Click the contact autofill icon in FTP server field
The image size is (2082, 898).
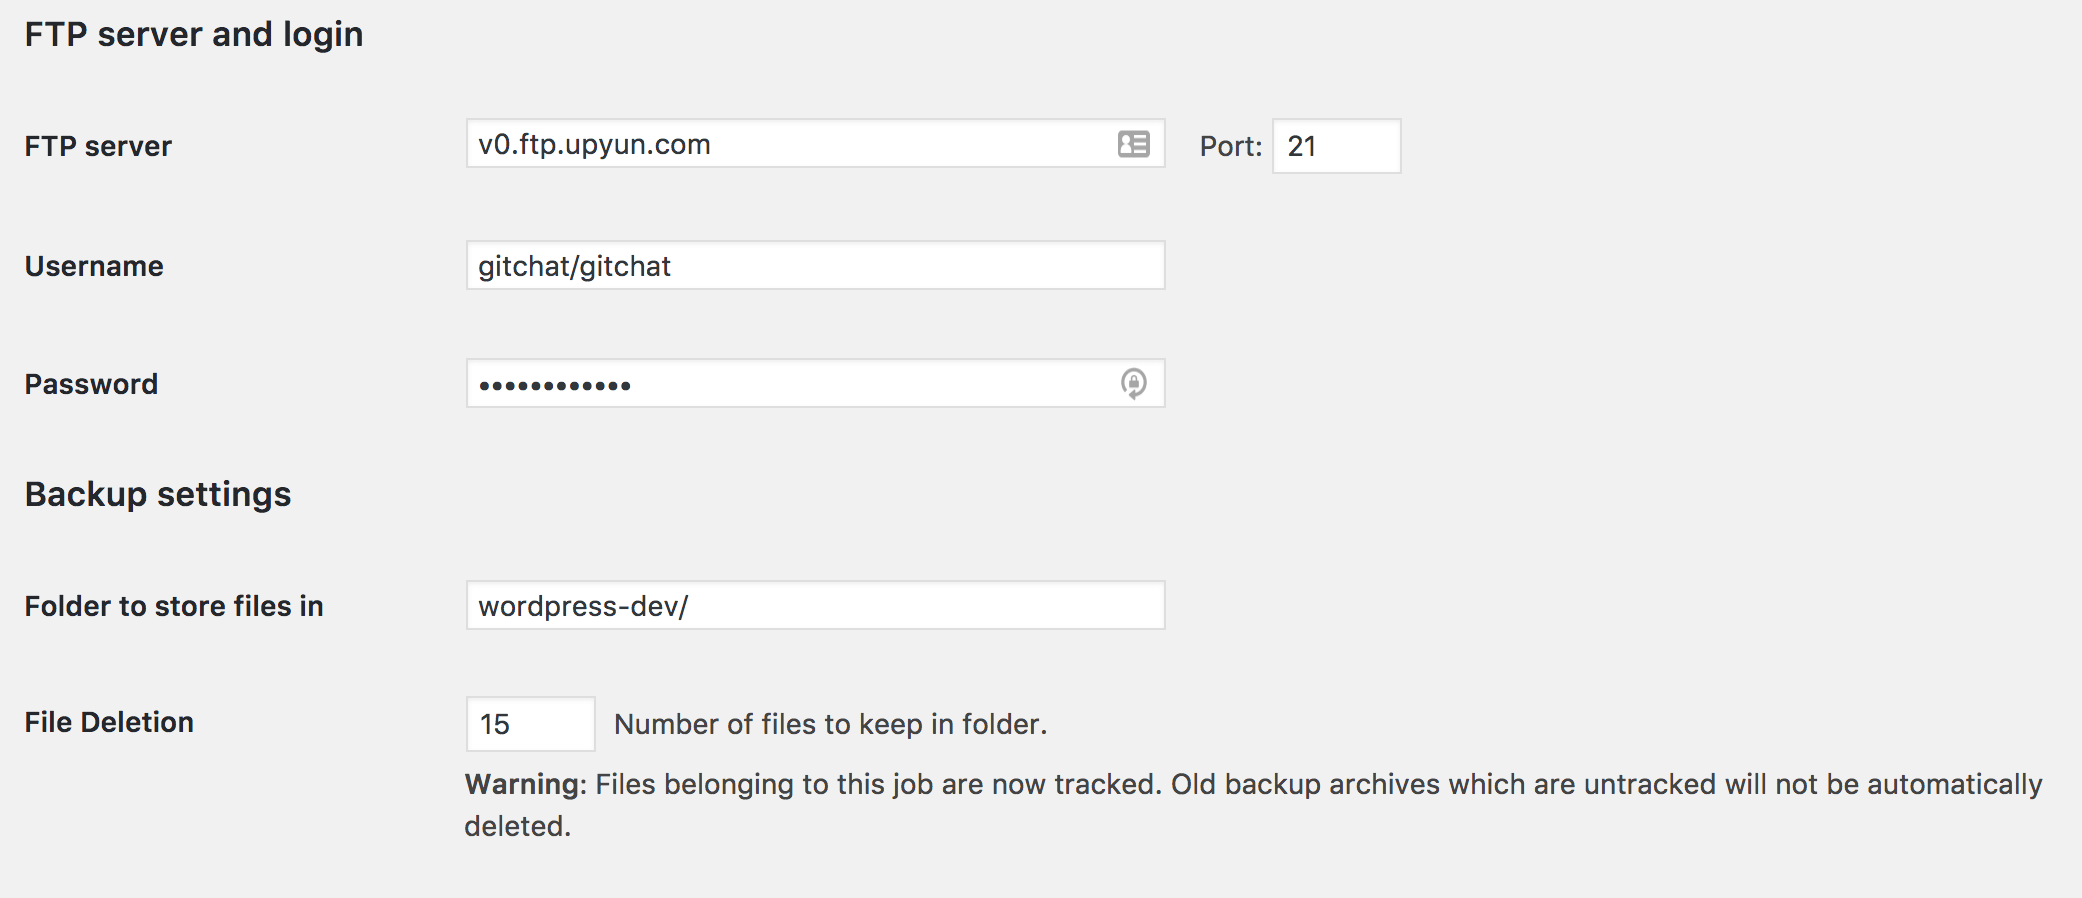1133,144
